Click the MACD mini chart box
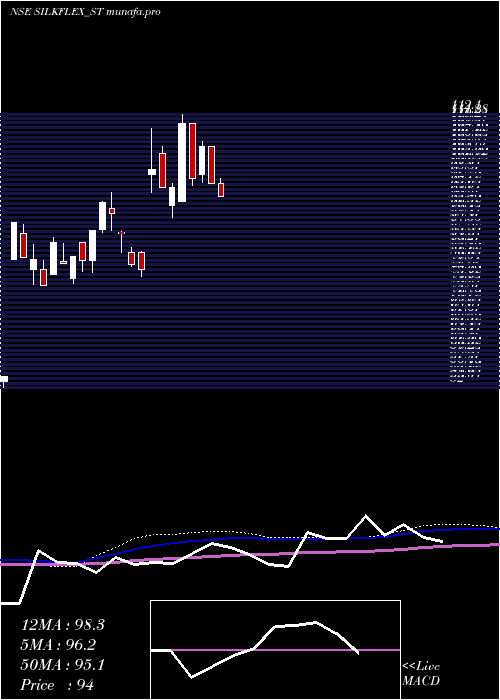 (x=275, y=650)
